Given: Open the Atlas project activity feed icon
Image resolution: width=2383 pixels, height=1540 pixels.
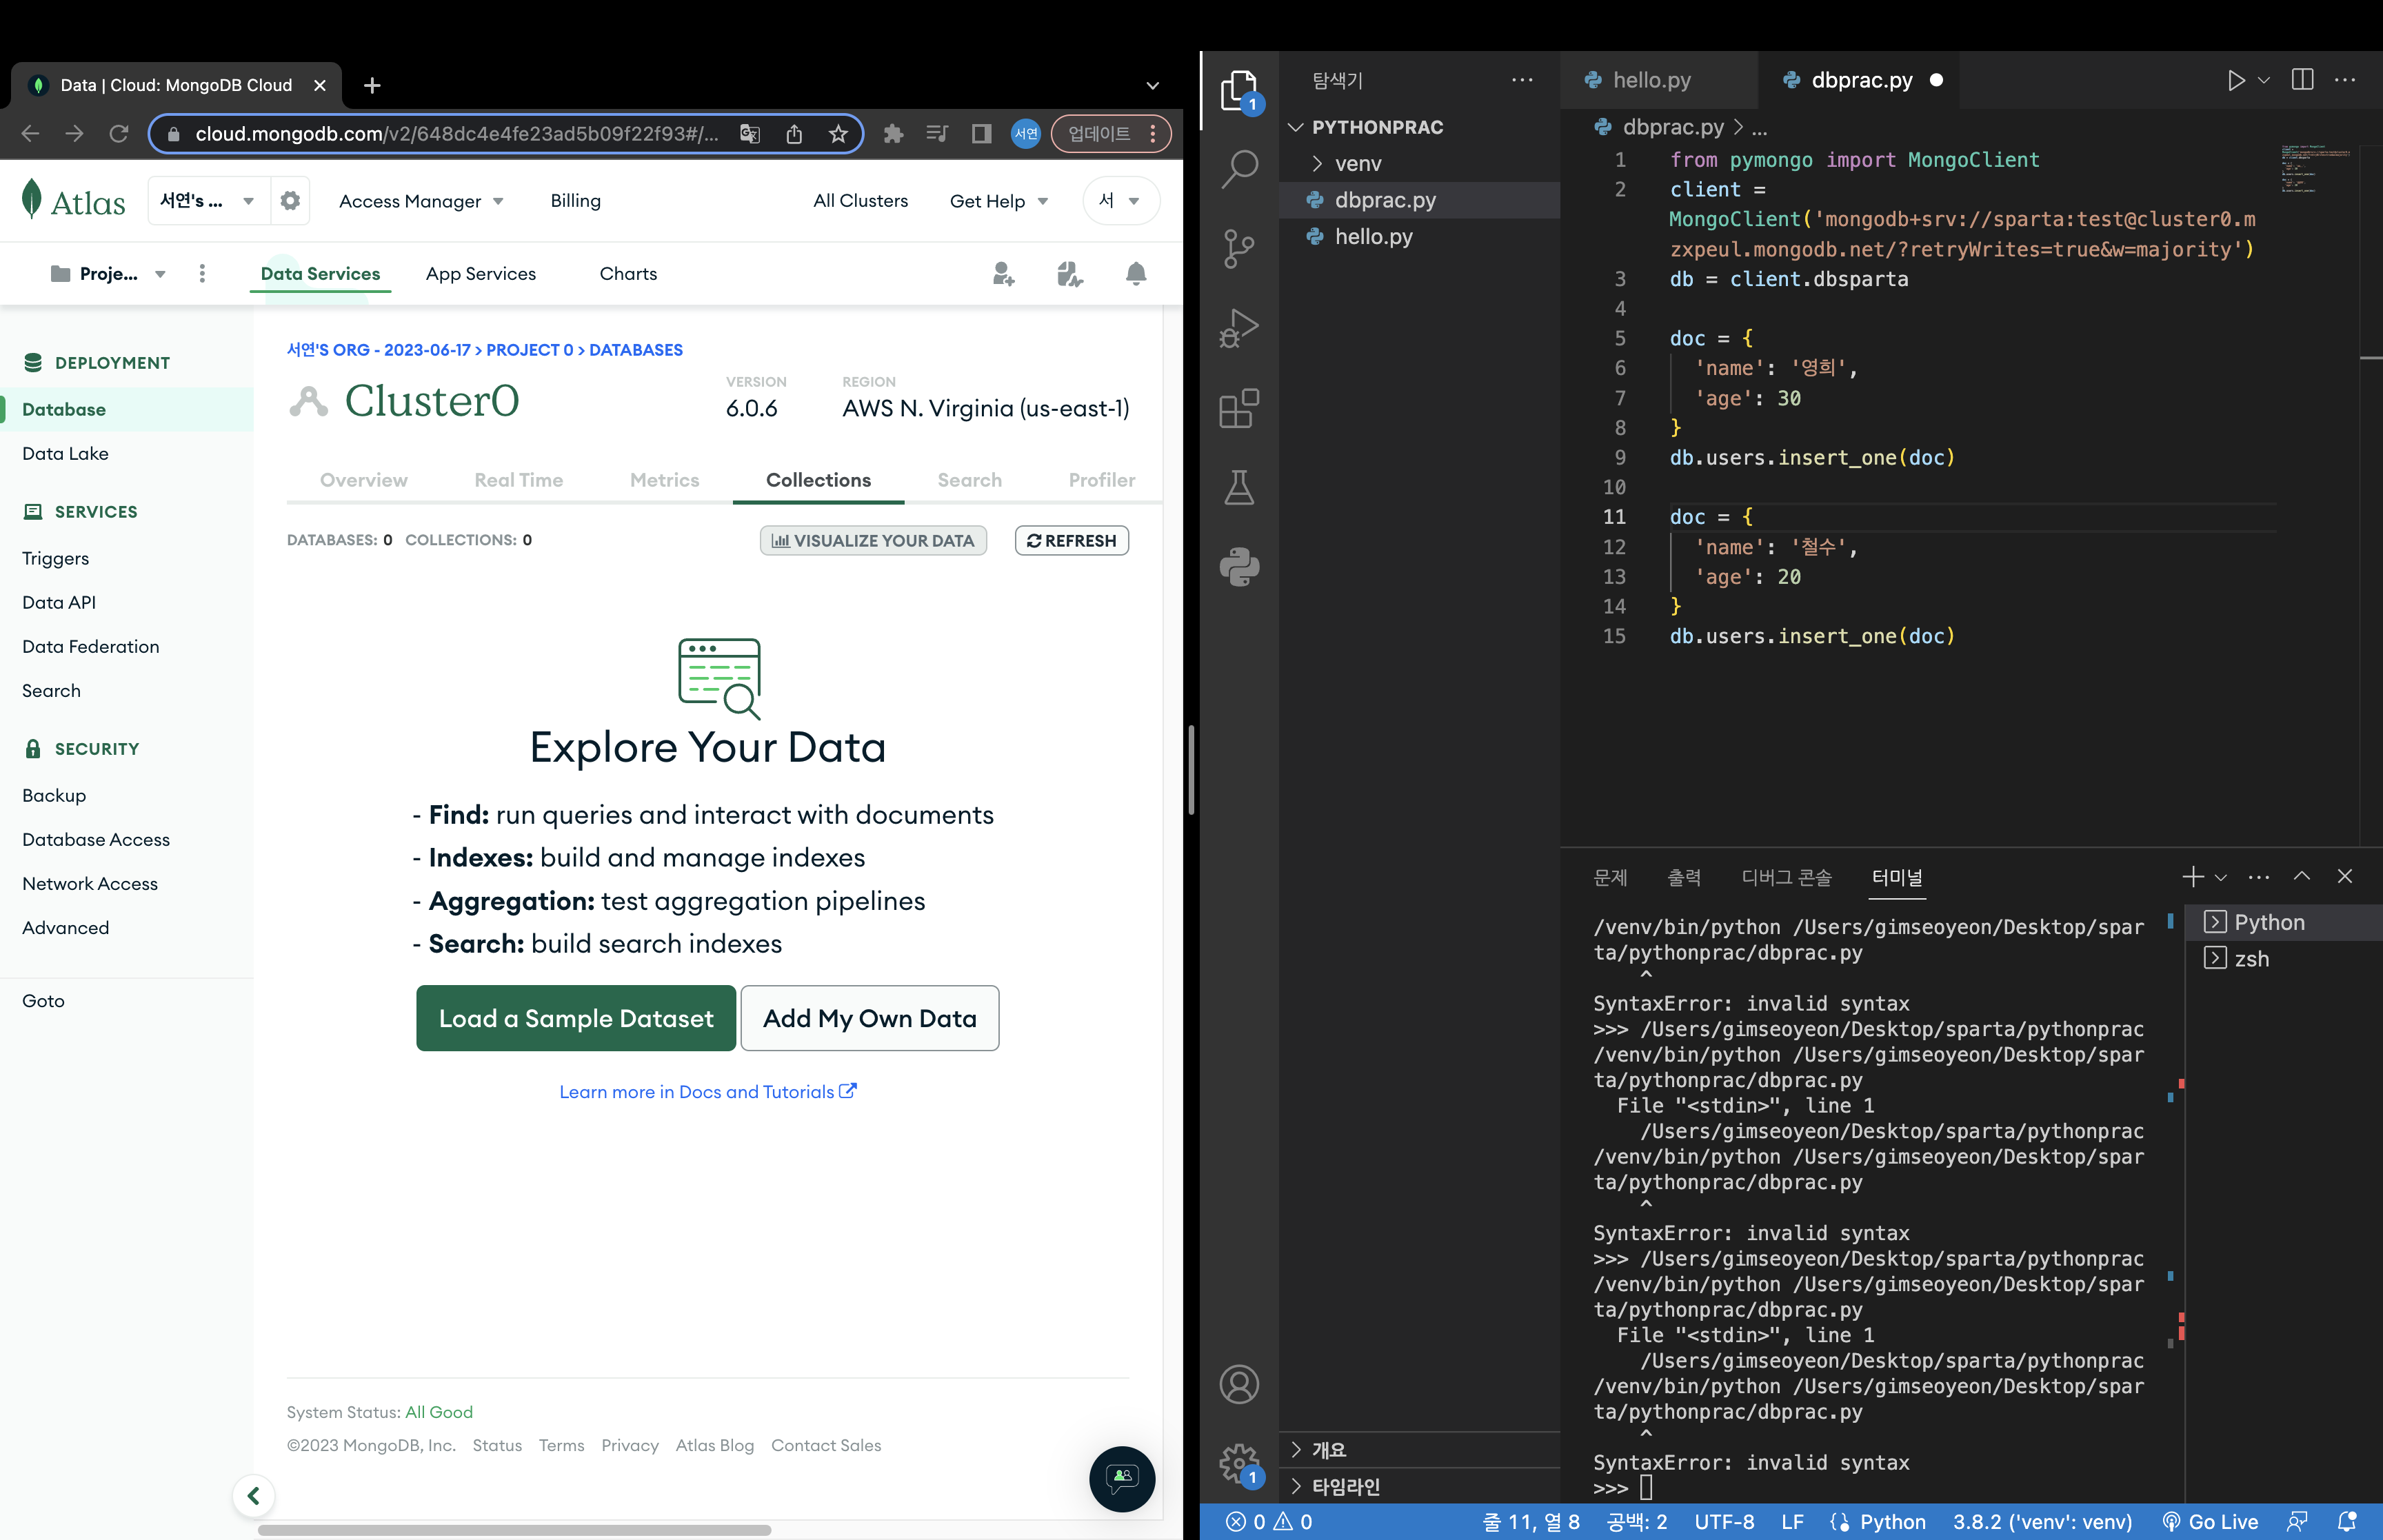Looking at the screenshot, I should (x=1070, y=274).
